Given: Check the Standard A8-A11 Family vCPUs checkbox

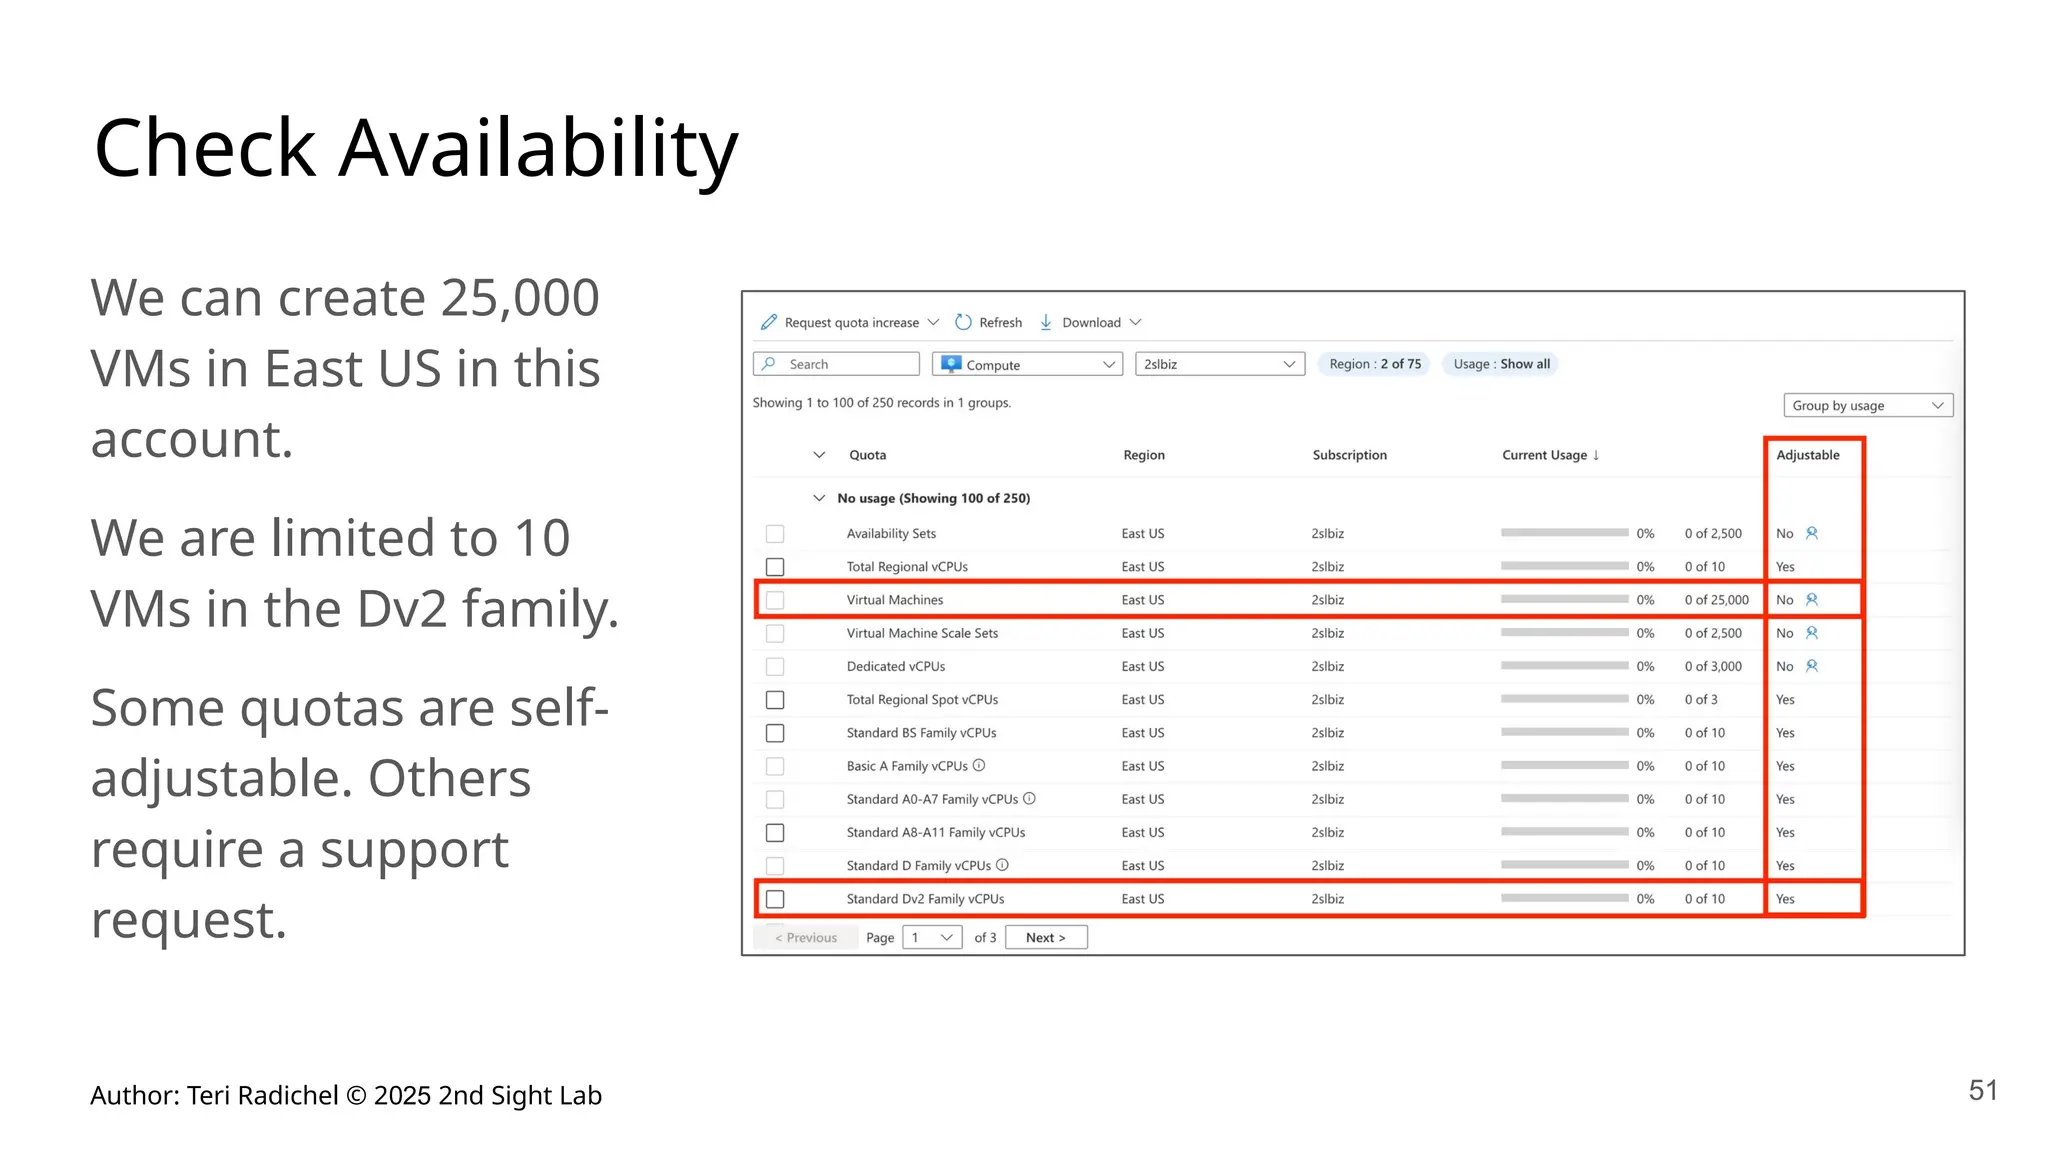Looking at the screenshot, I should (775, 833).
